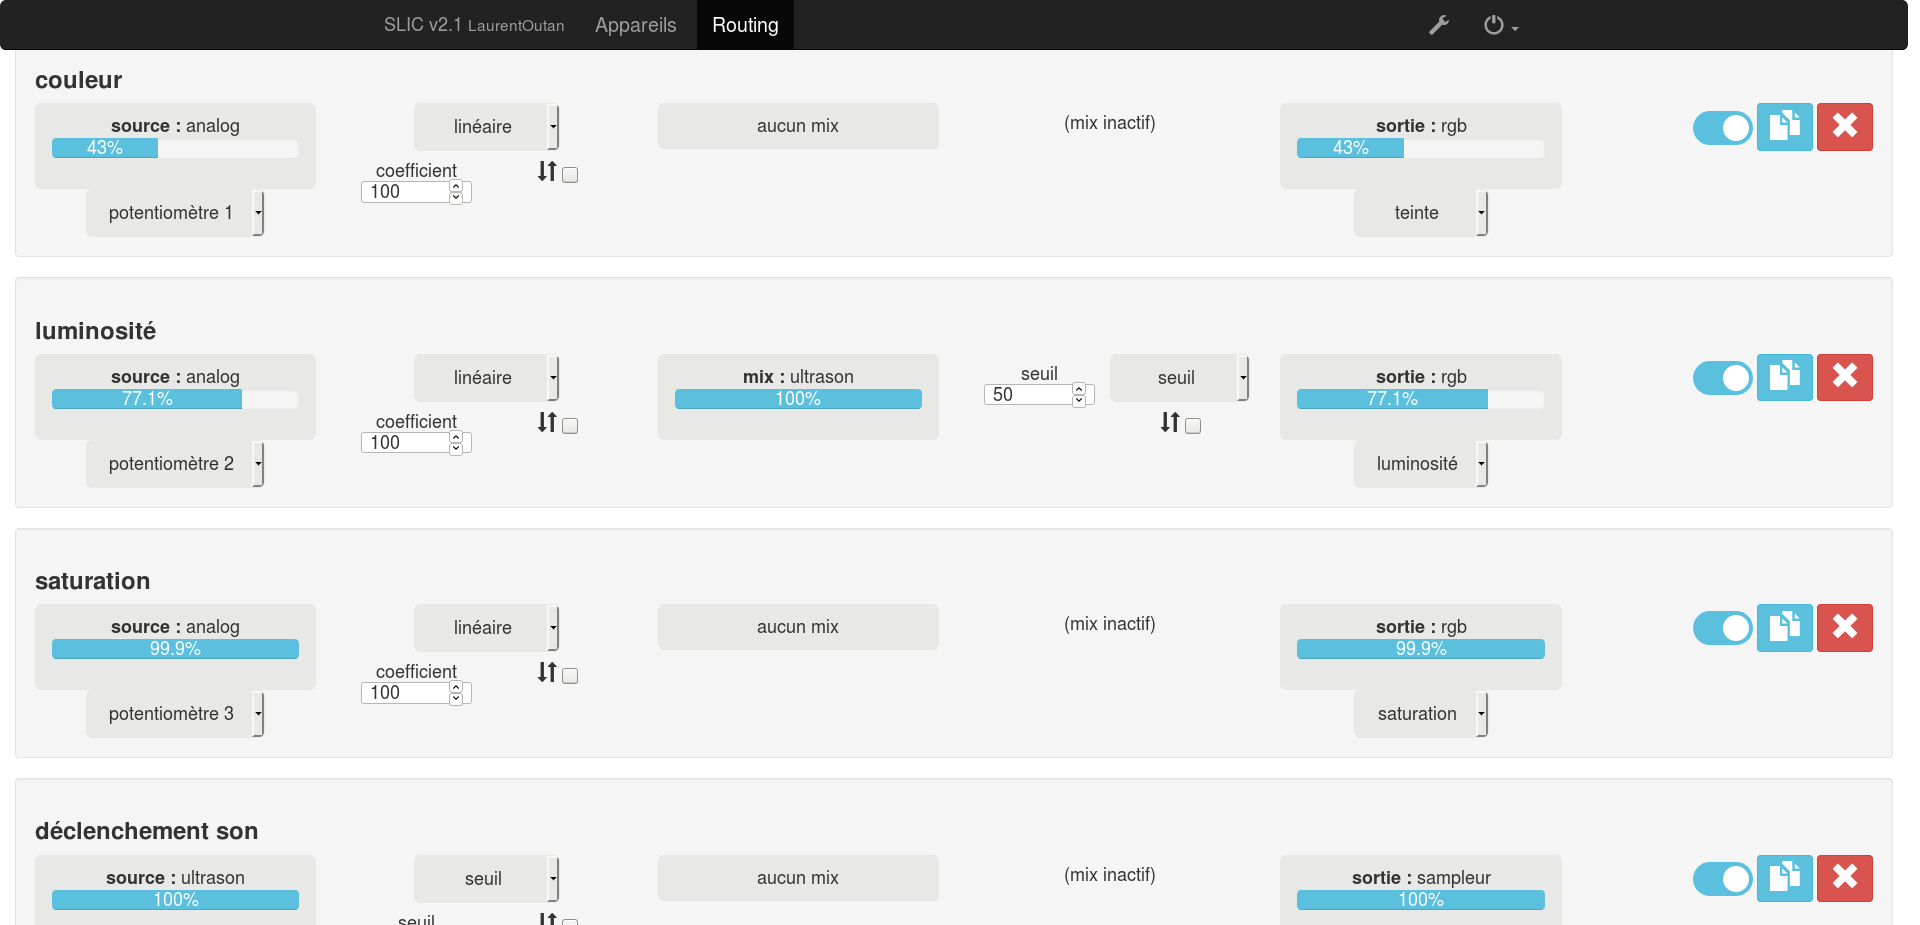Open potentiomètre 2 source dropdown
1920x925 pixels.
pos(175,464)
